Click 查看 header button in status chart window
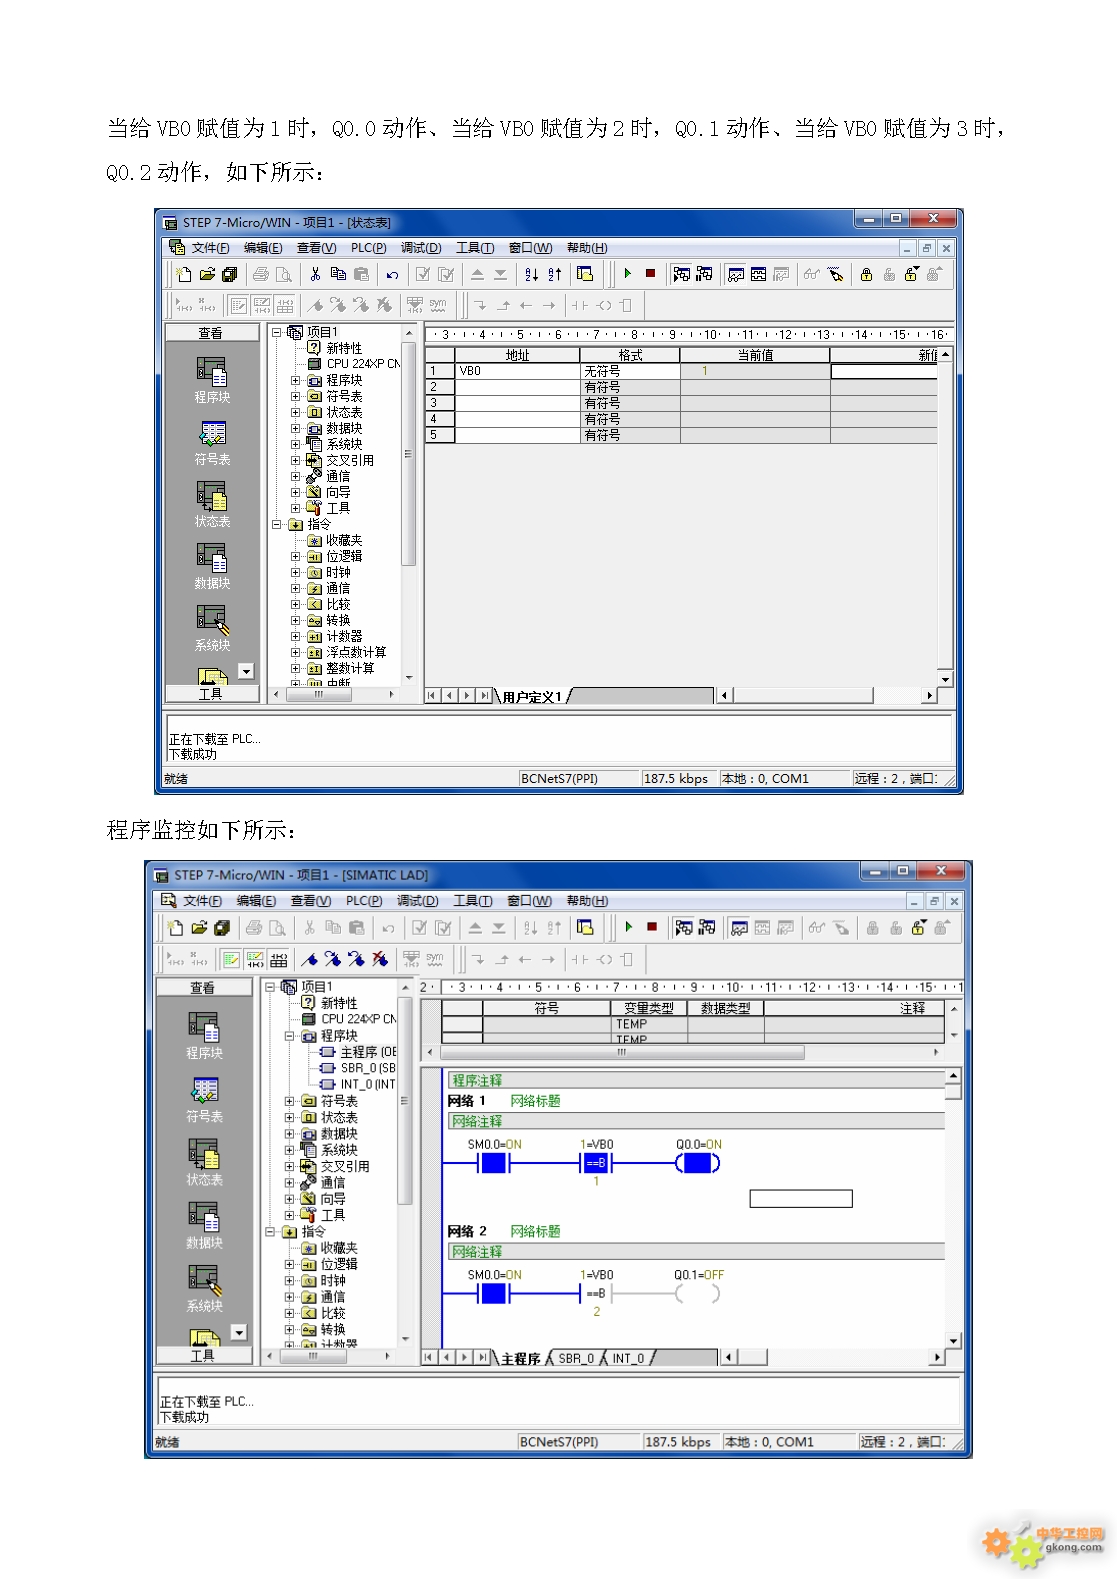The width and height of the screenshot is (1117, 1579). point(211,333)
